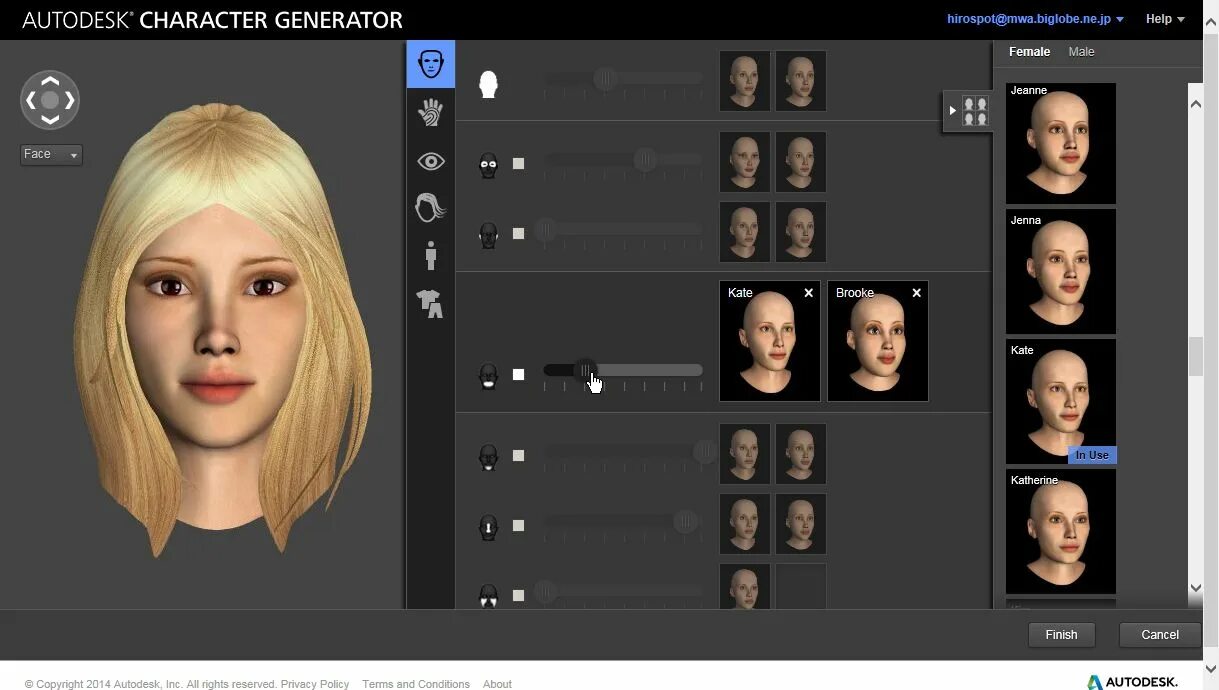
Task: Switch to the Female tab
Action: [x=1029, y=52]
